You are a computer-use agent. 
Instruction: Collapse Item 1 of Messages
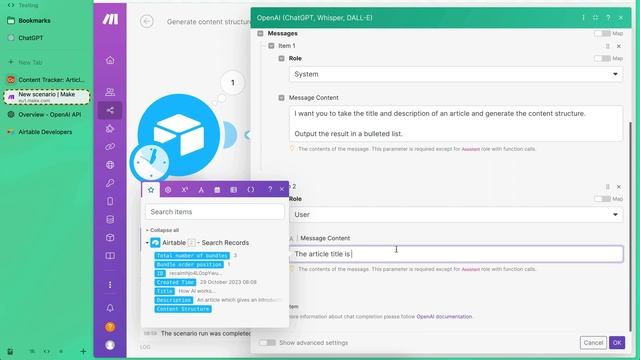click(x=271, y=46)
